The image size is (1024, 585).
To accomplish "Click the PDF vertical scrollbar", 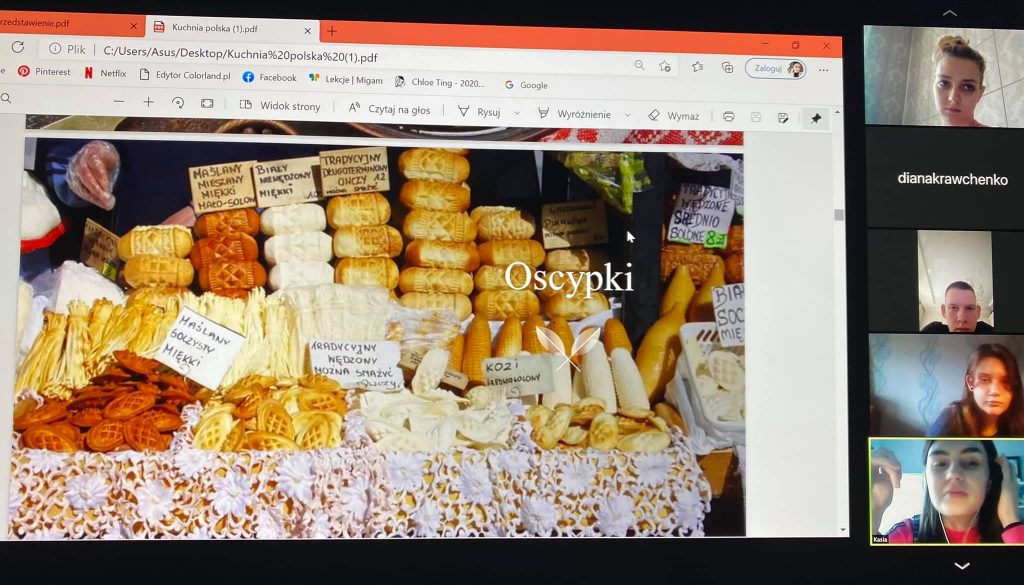I will [x=839, y=214].
